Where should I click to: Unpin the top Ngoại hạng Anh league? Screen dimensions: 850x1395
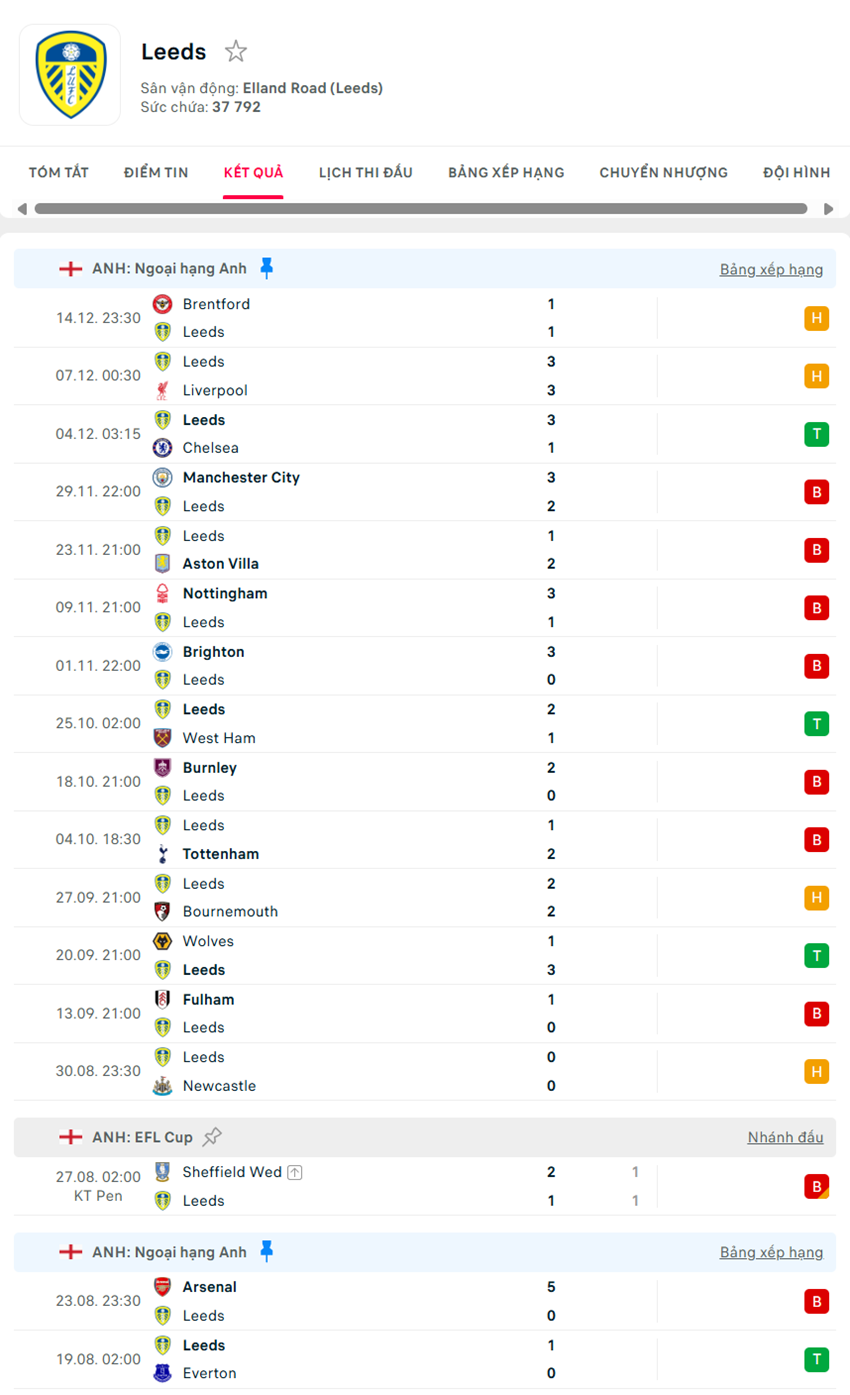(266, 268)
